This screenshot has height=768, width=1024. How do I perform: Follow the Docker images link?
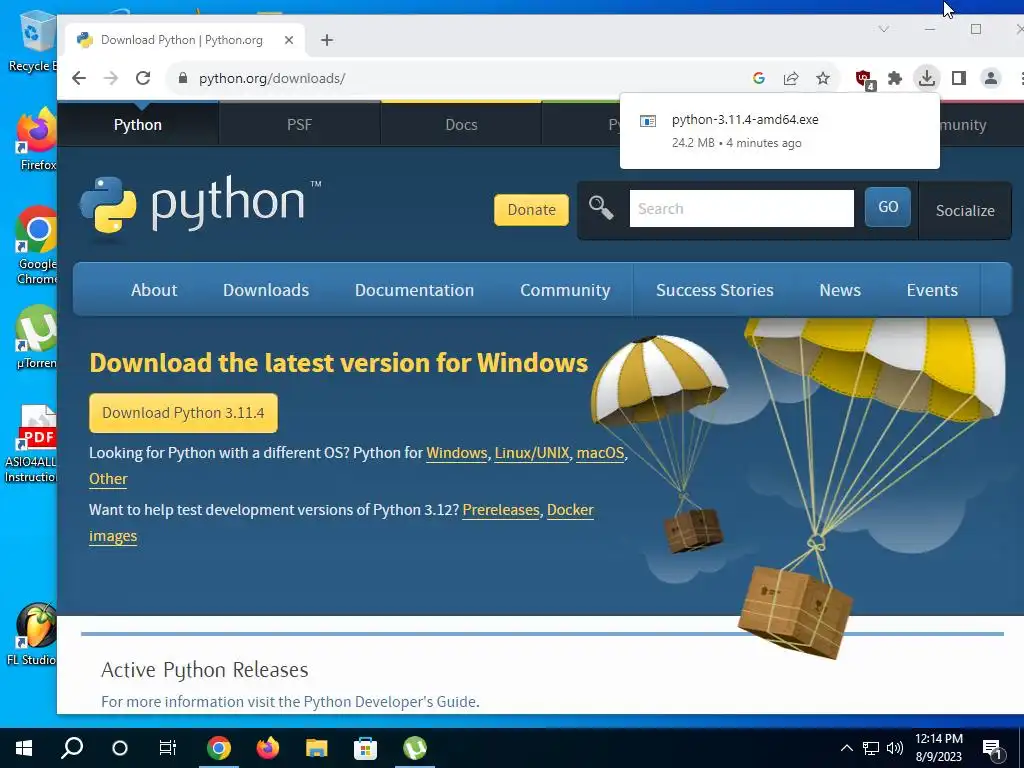(x=570, y=509)
